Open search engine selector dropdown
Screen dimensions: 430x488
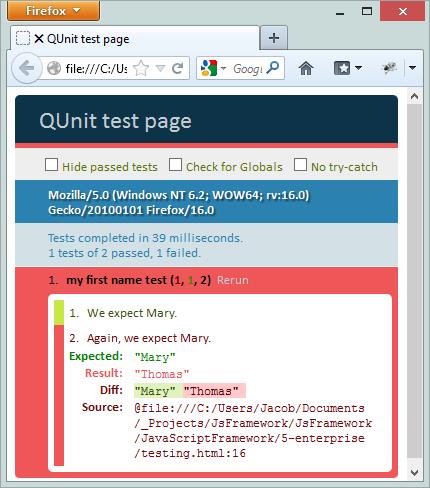(213, 68)
